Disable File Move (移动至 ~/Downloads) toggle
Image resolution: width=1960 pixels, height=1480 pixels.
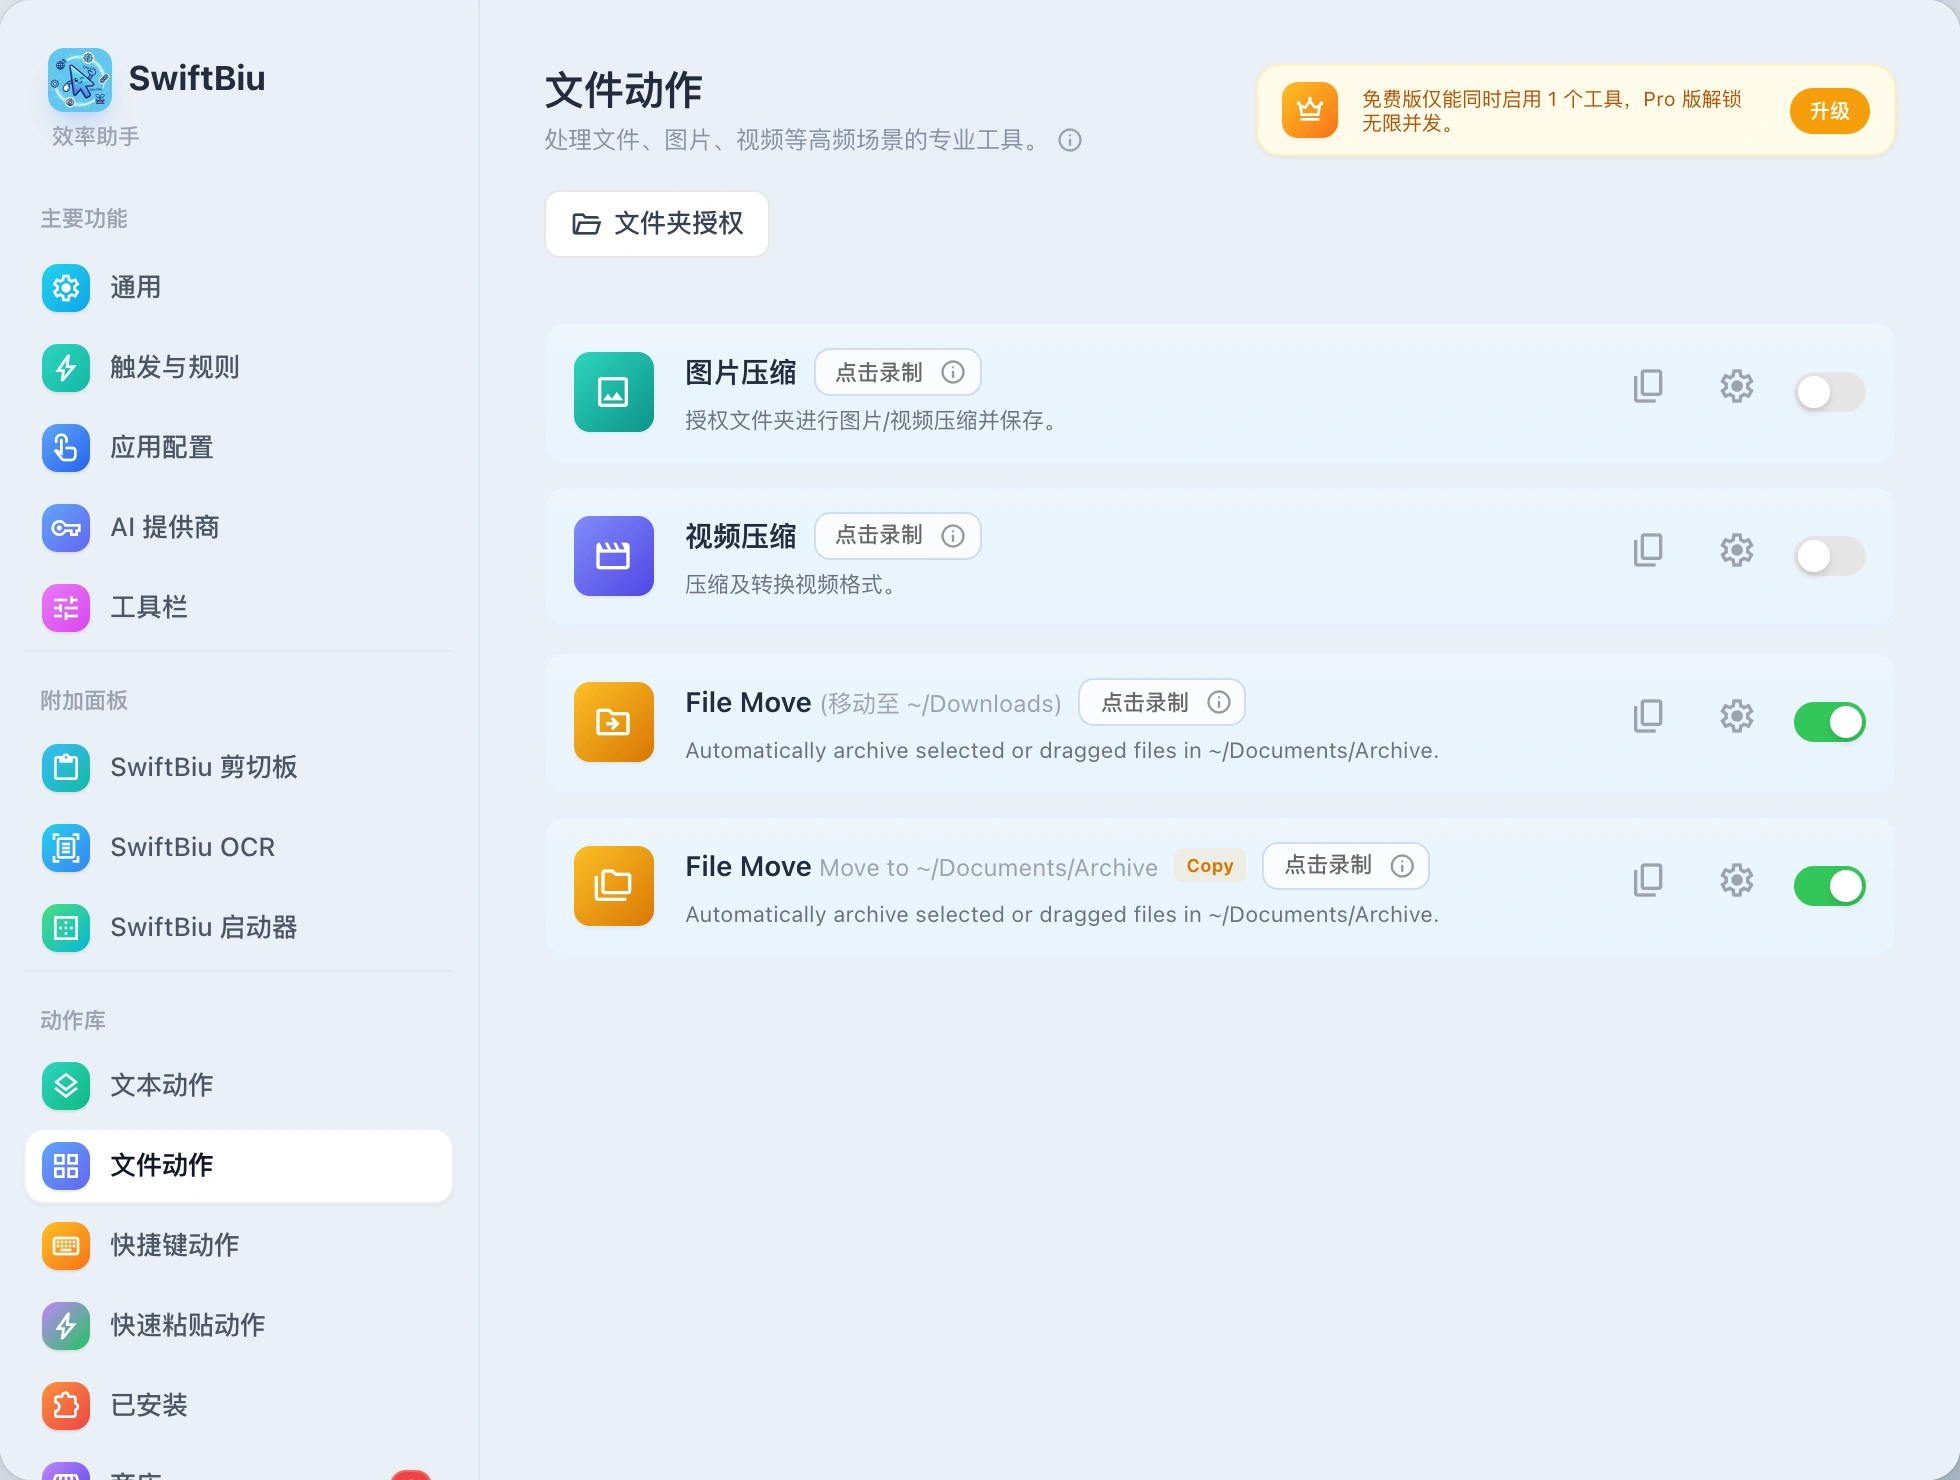(1829, 722)
